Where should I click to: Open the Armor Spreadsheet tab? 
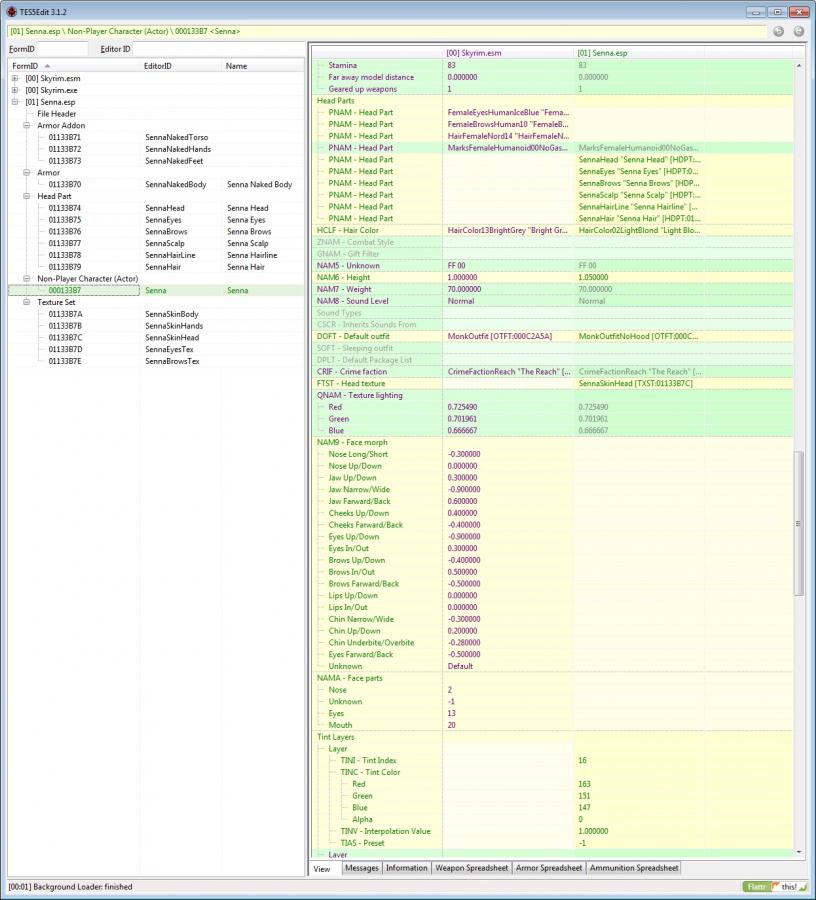(549, 868)
